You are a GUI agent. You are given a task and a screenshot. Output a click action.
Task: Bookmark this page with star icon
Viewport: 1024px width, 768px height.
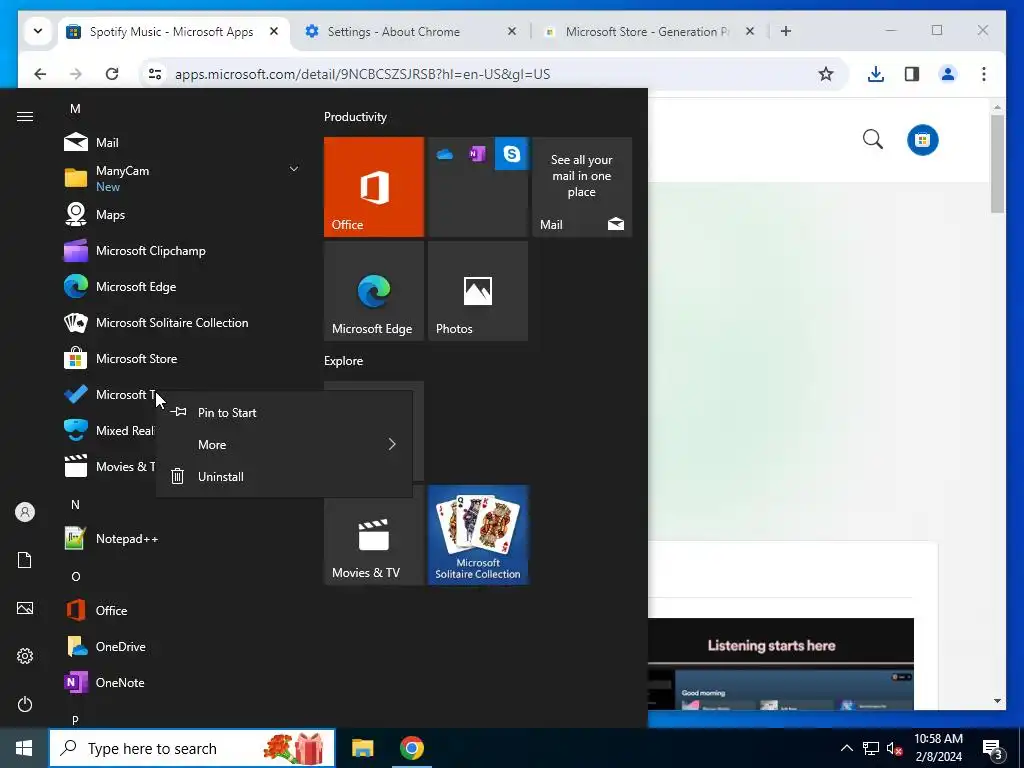click(x=825, y=74)
